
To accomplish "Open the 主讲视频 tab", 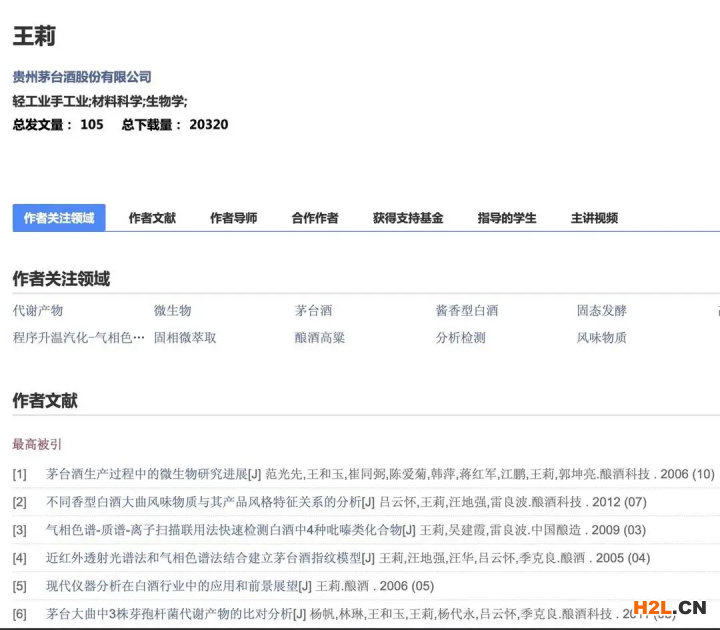I will click(594, 218).
